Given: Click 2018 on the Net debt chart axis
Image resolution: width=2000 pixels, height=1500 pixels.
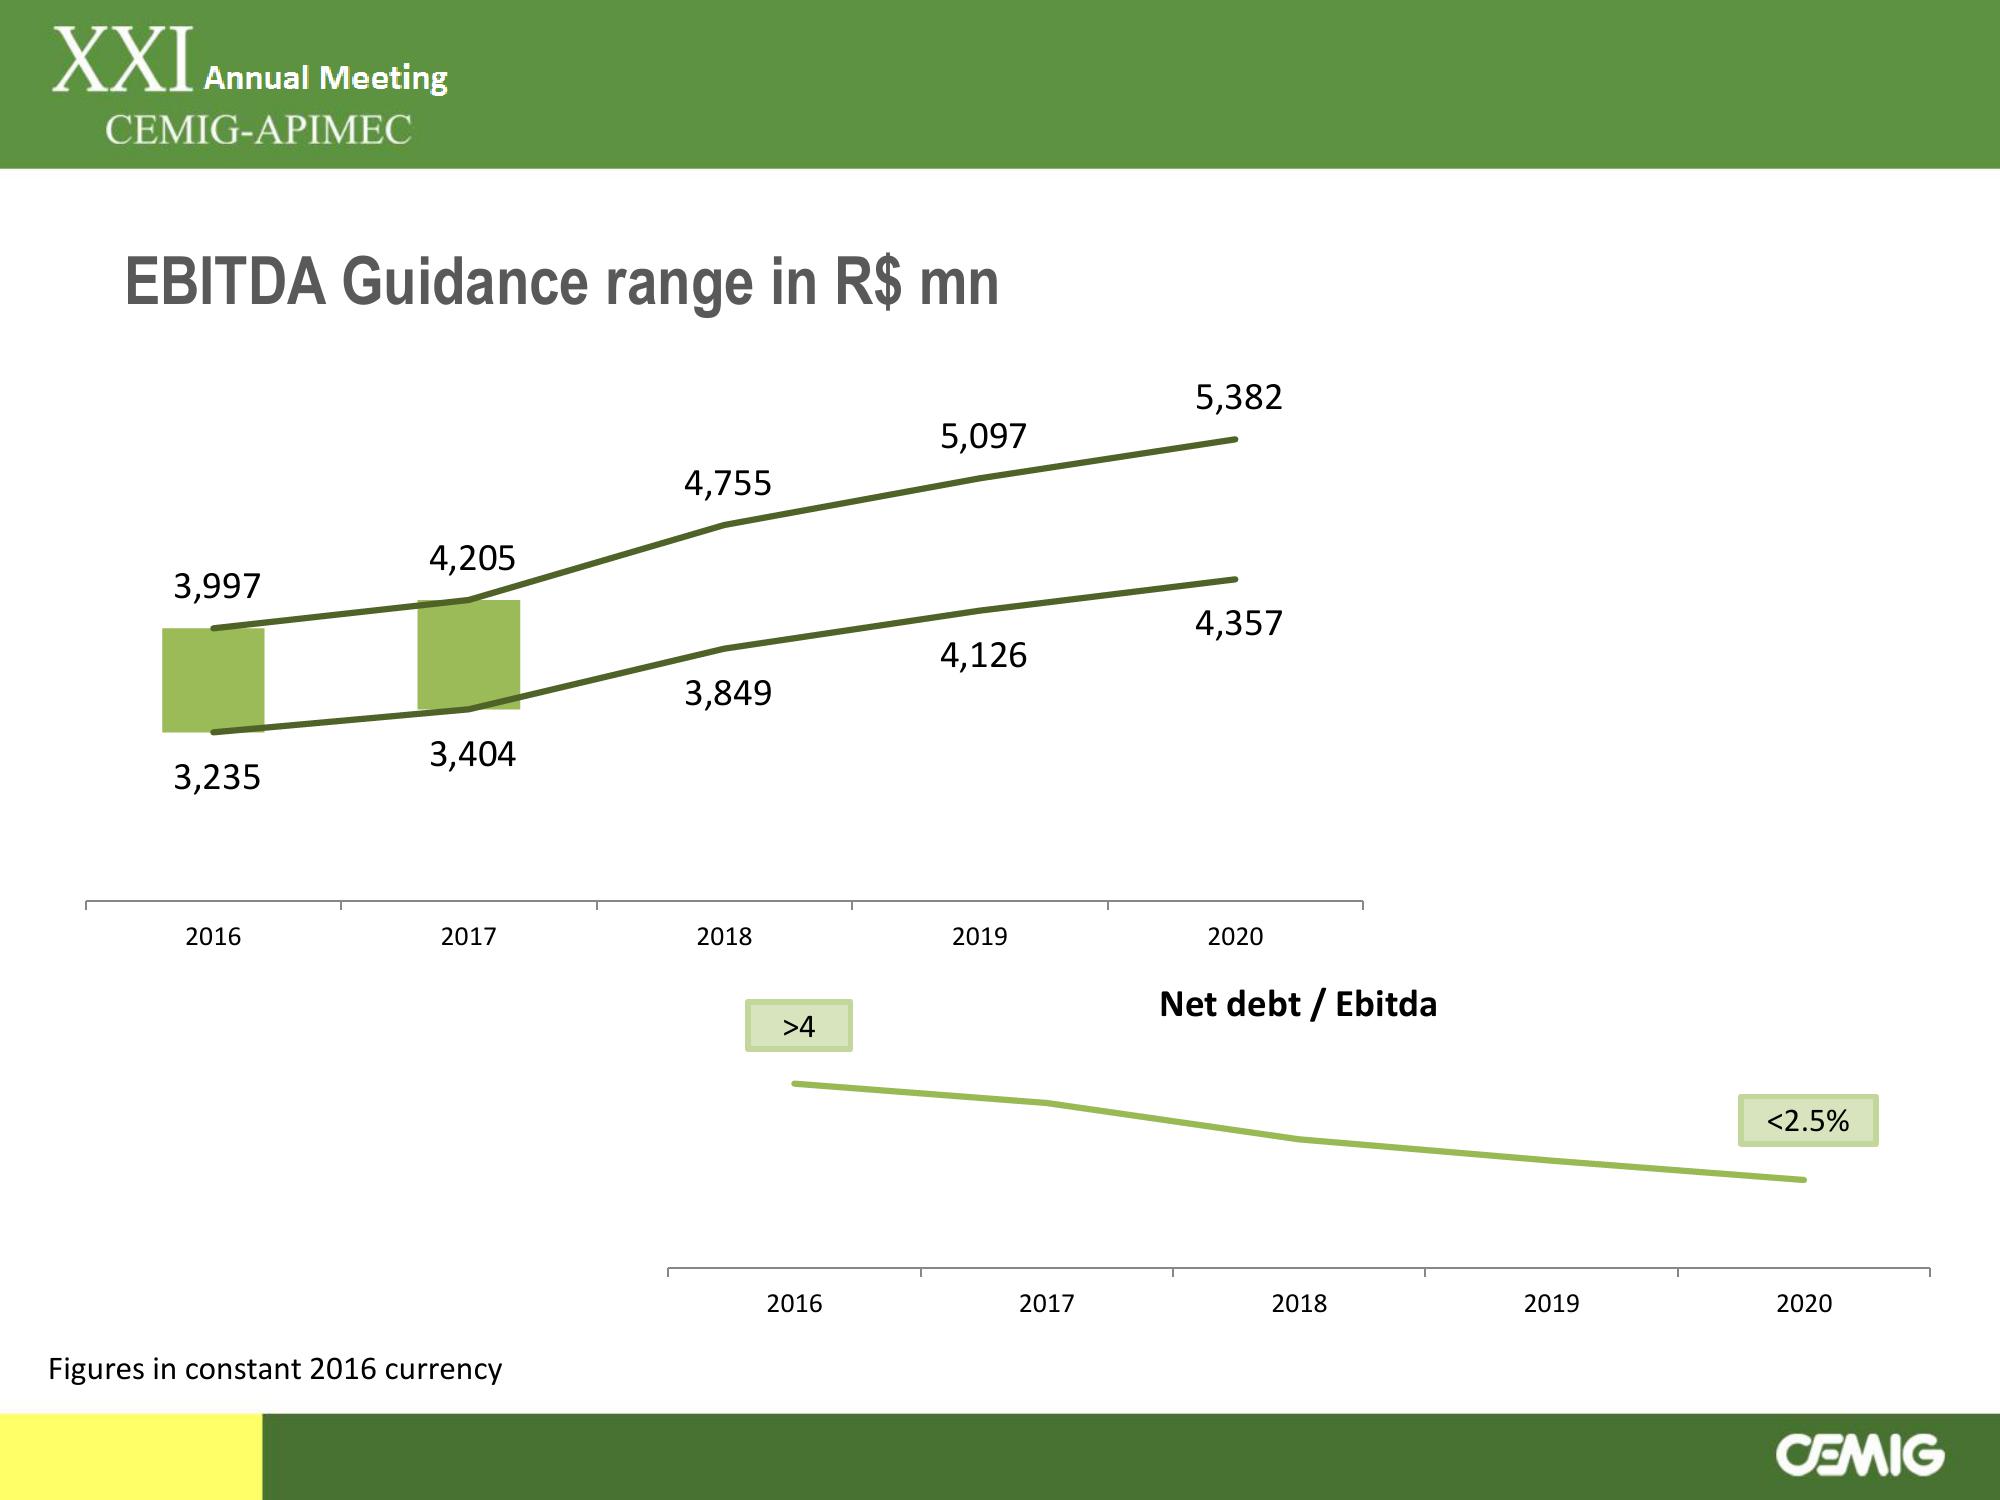Looking at the screenshot, I should click(1299, 1304).
